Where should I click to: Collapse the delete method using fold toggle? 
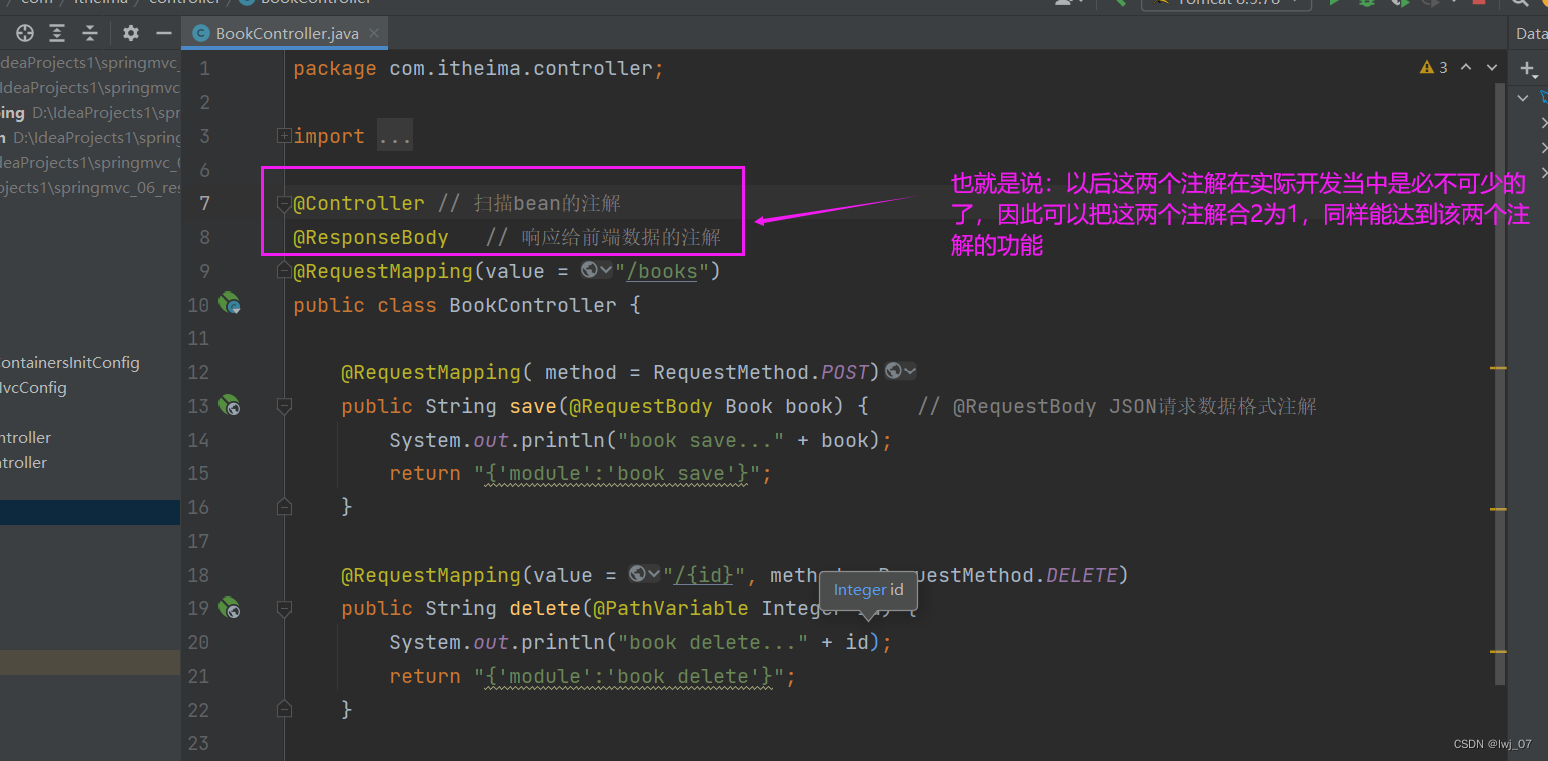pos(284,608)
